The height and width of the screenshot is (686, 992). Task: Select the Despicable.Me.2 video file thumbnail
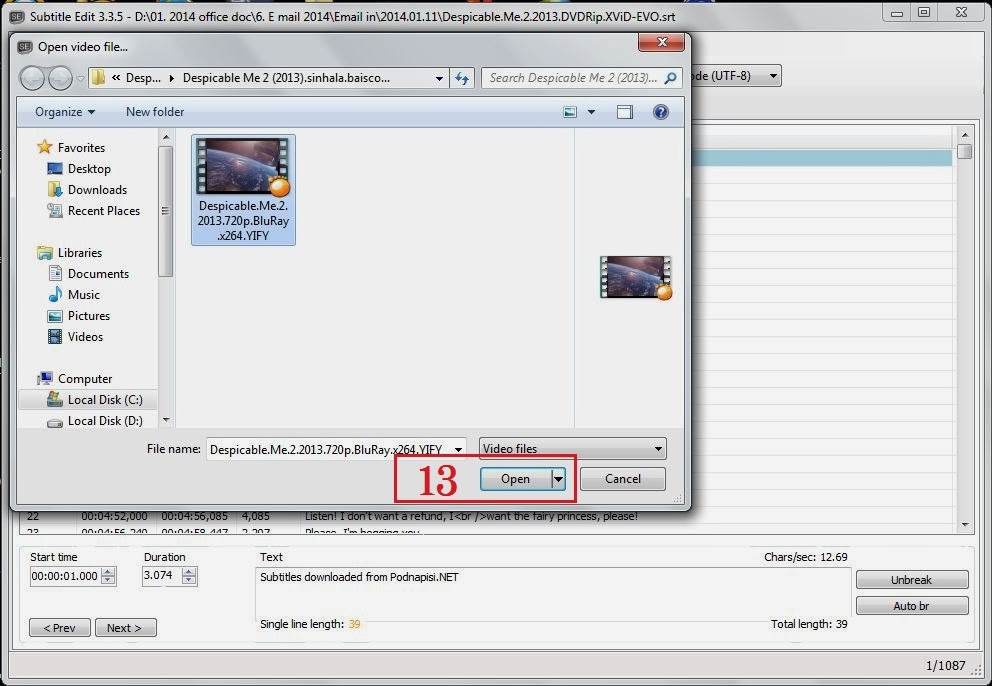click(244, 190)
